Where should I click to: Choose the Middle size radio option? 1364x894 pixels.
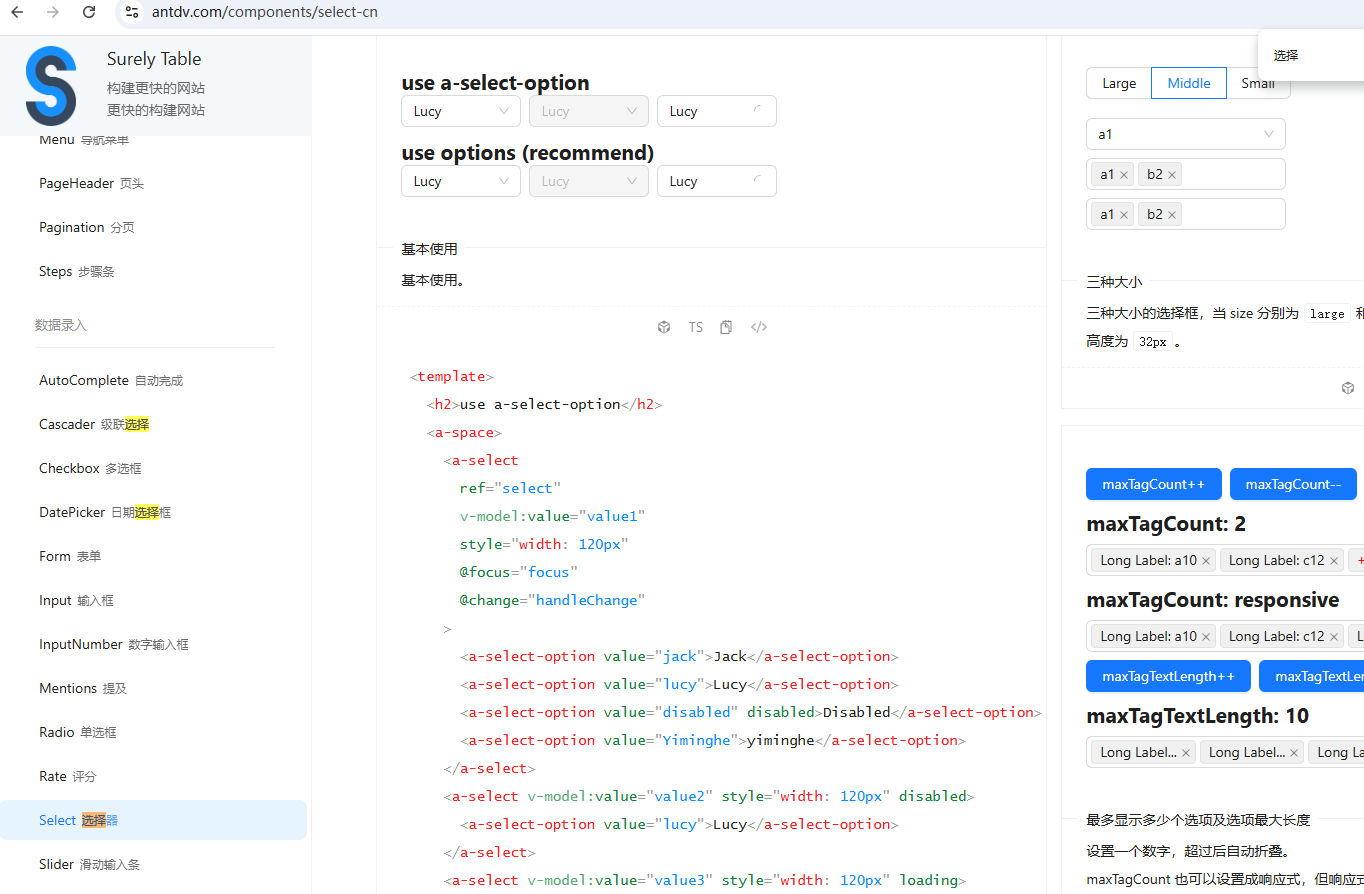1189,83
